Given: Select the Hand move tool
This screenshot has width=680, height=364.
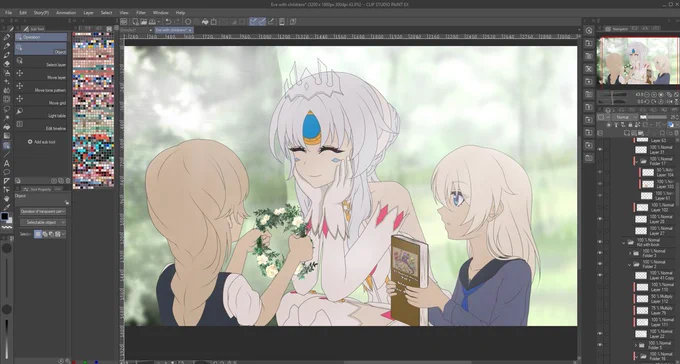Looking at the screenshot, I should [7, 199].
